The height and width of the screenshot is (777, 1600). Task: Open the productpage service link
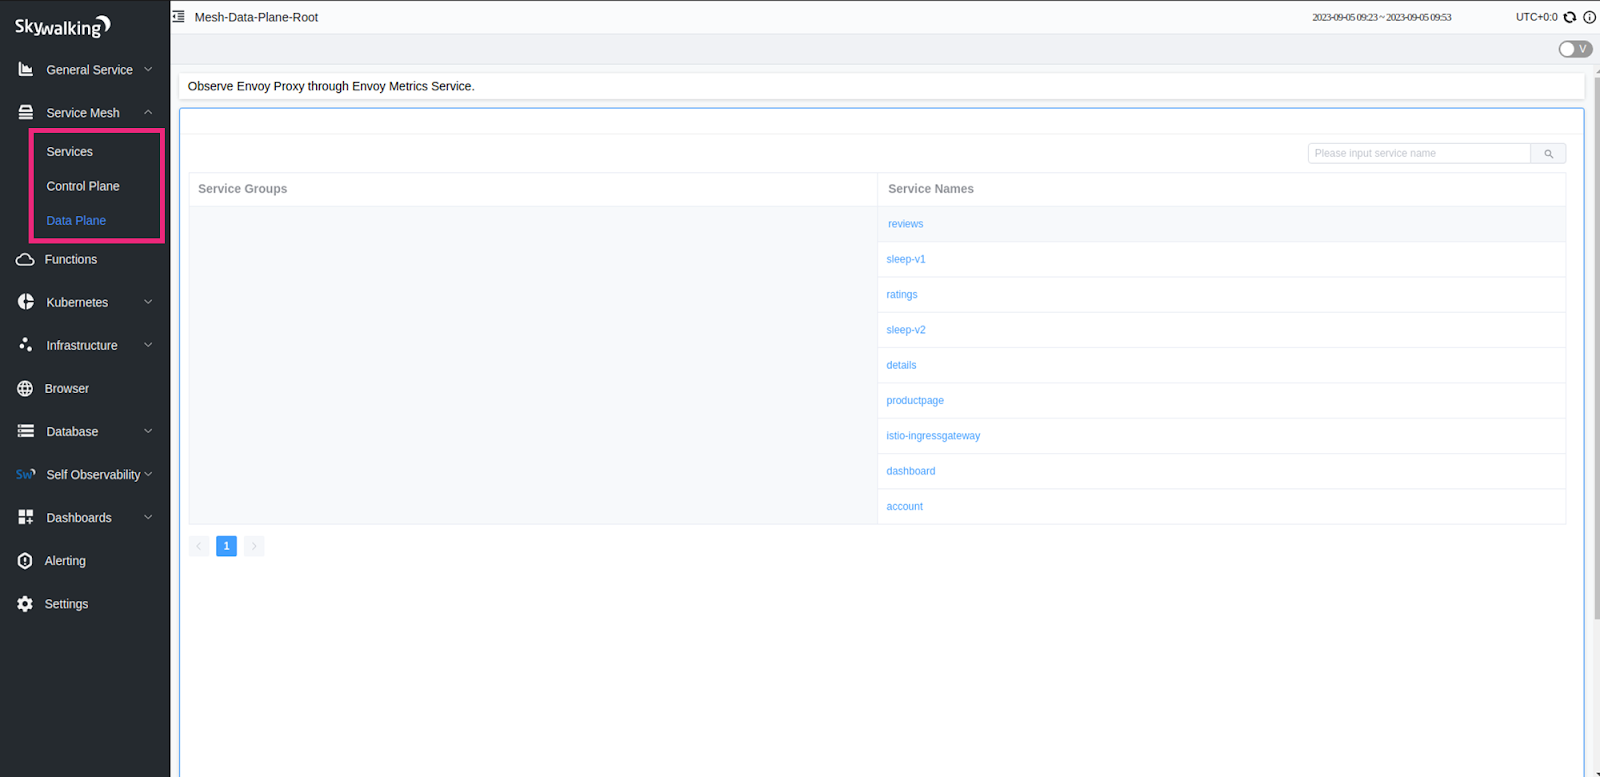click(x=915, y=401)
